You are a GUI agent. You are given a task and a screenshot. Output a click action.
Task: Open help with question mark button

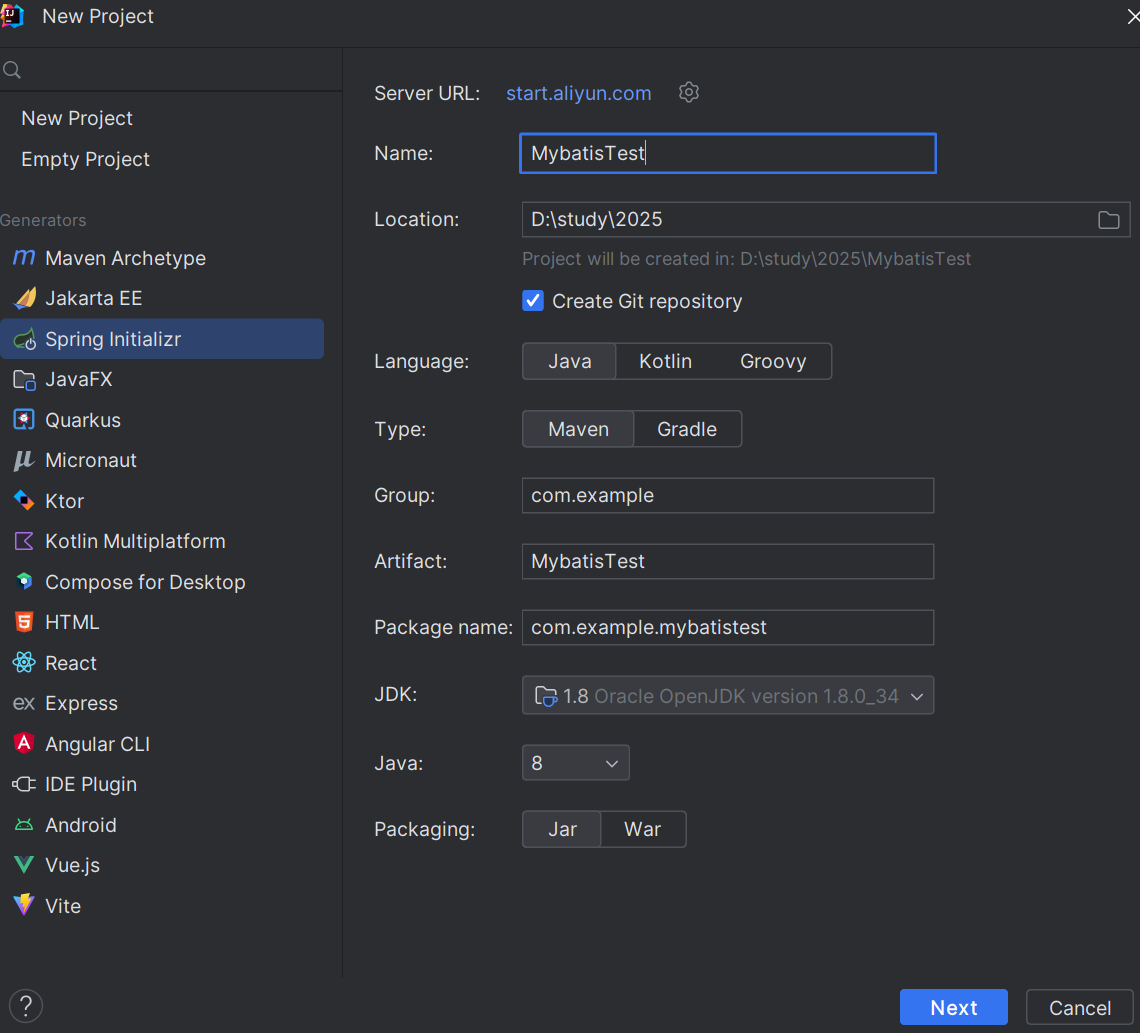click(26, 1006)
